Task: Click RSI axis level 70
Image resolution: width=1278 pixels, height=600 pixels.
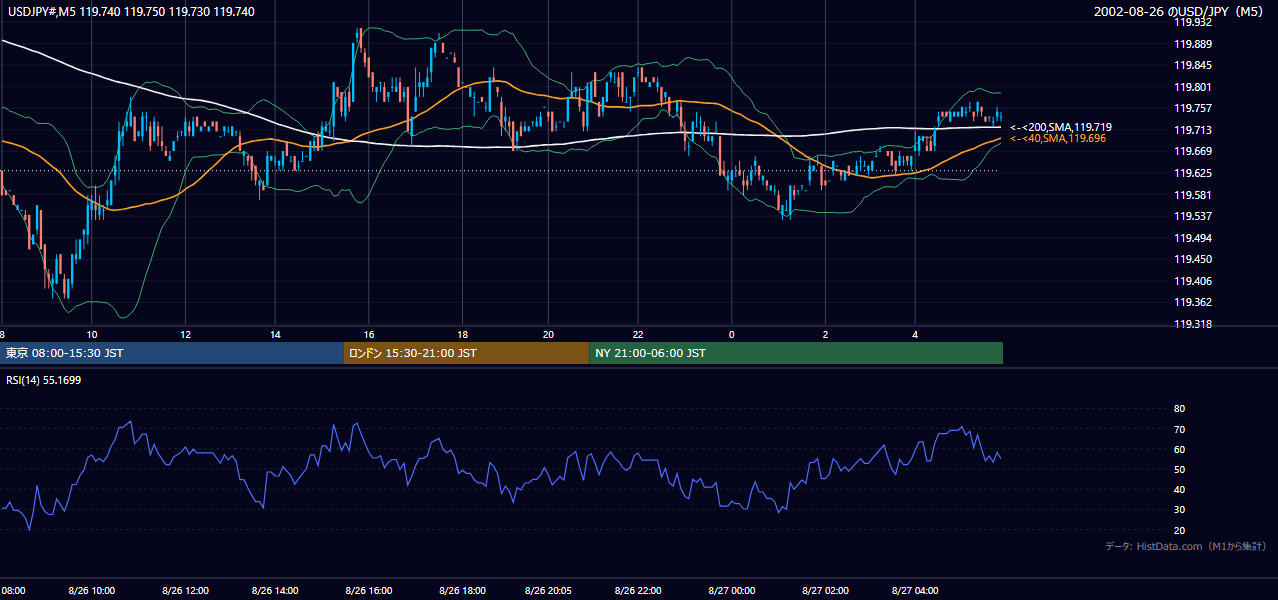Action: coord(1179,429)
